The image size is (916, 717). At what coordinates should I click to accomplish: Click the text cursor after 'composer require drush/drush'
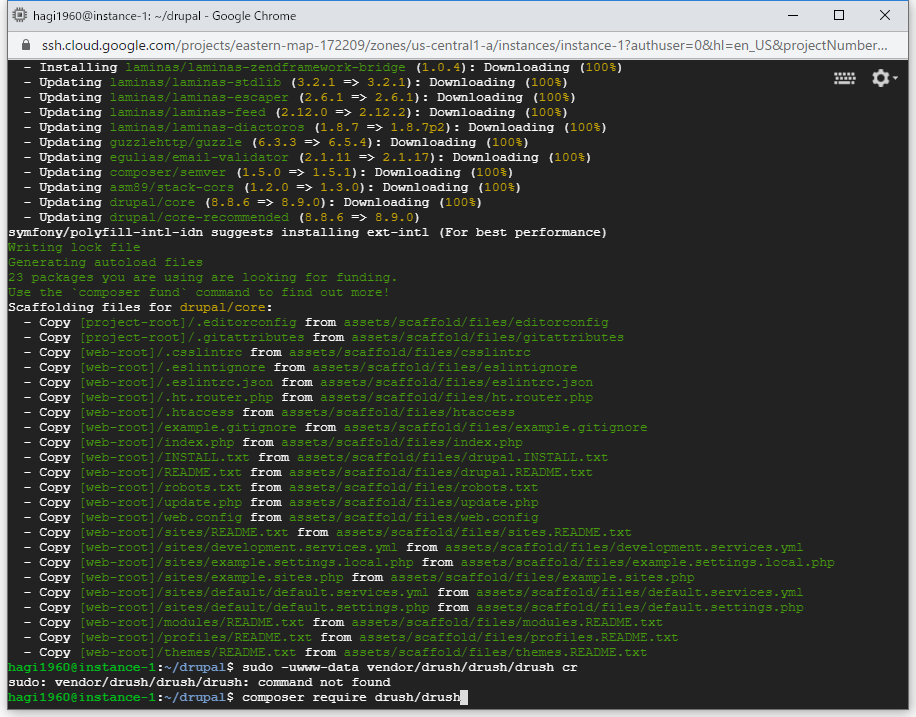tap(464, 697)
